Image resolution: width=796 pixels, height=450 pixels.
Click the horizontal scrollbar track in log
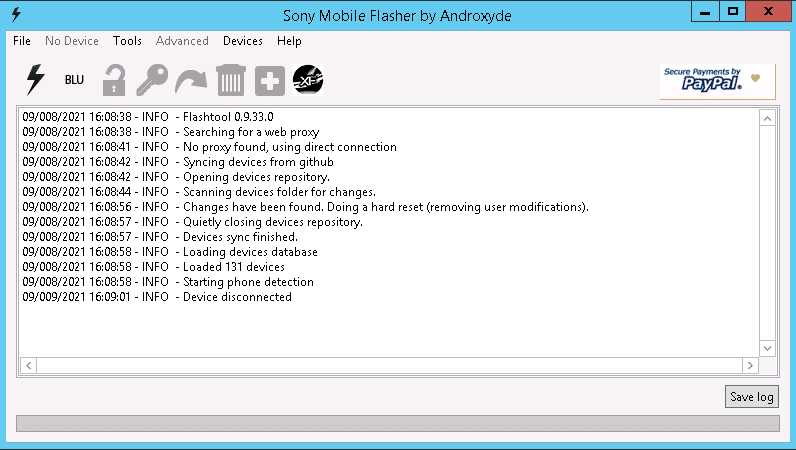tap(389, 365)
